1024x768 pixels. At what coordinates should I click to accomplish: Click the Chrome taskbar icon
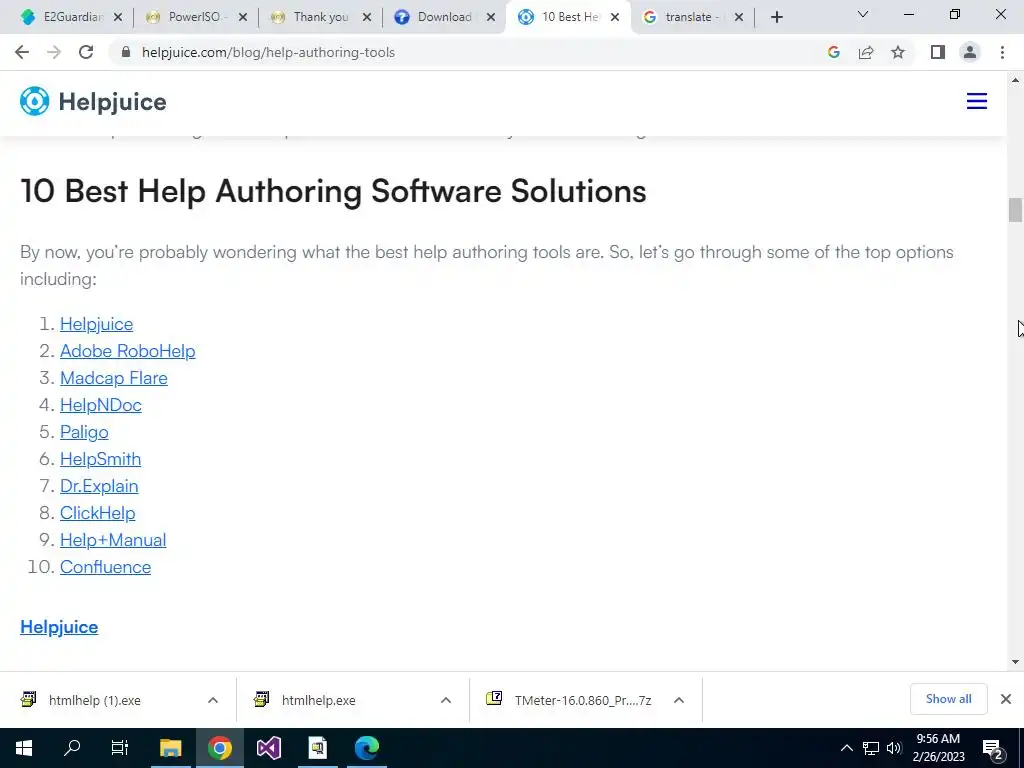tap(220, 748)
